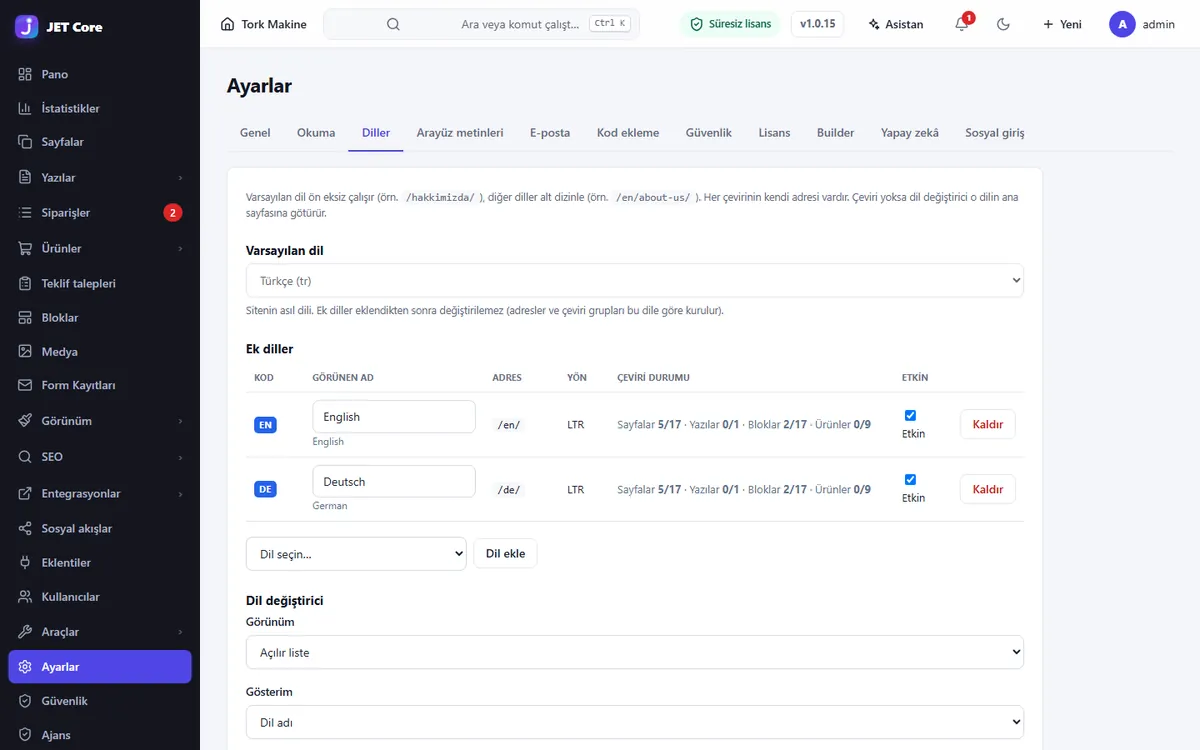The height and width of the screenshot is (750, 1200).
Task: Click the Teklif talepleri clipboard icon
Action: pyautogui.click(x=25, y=283)
